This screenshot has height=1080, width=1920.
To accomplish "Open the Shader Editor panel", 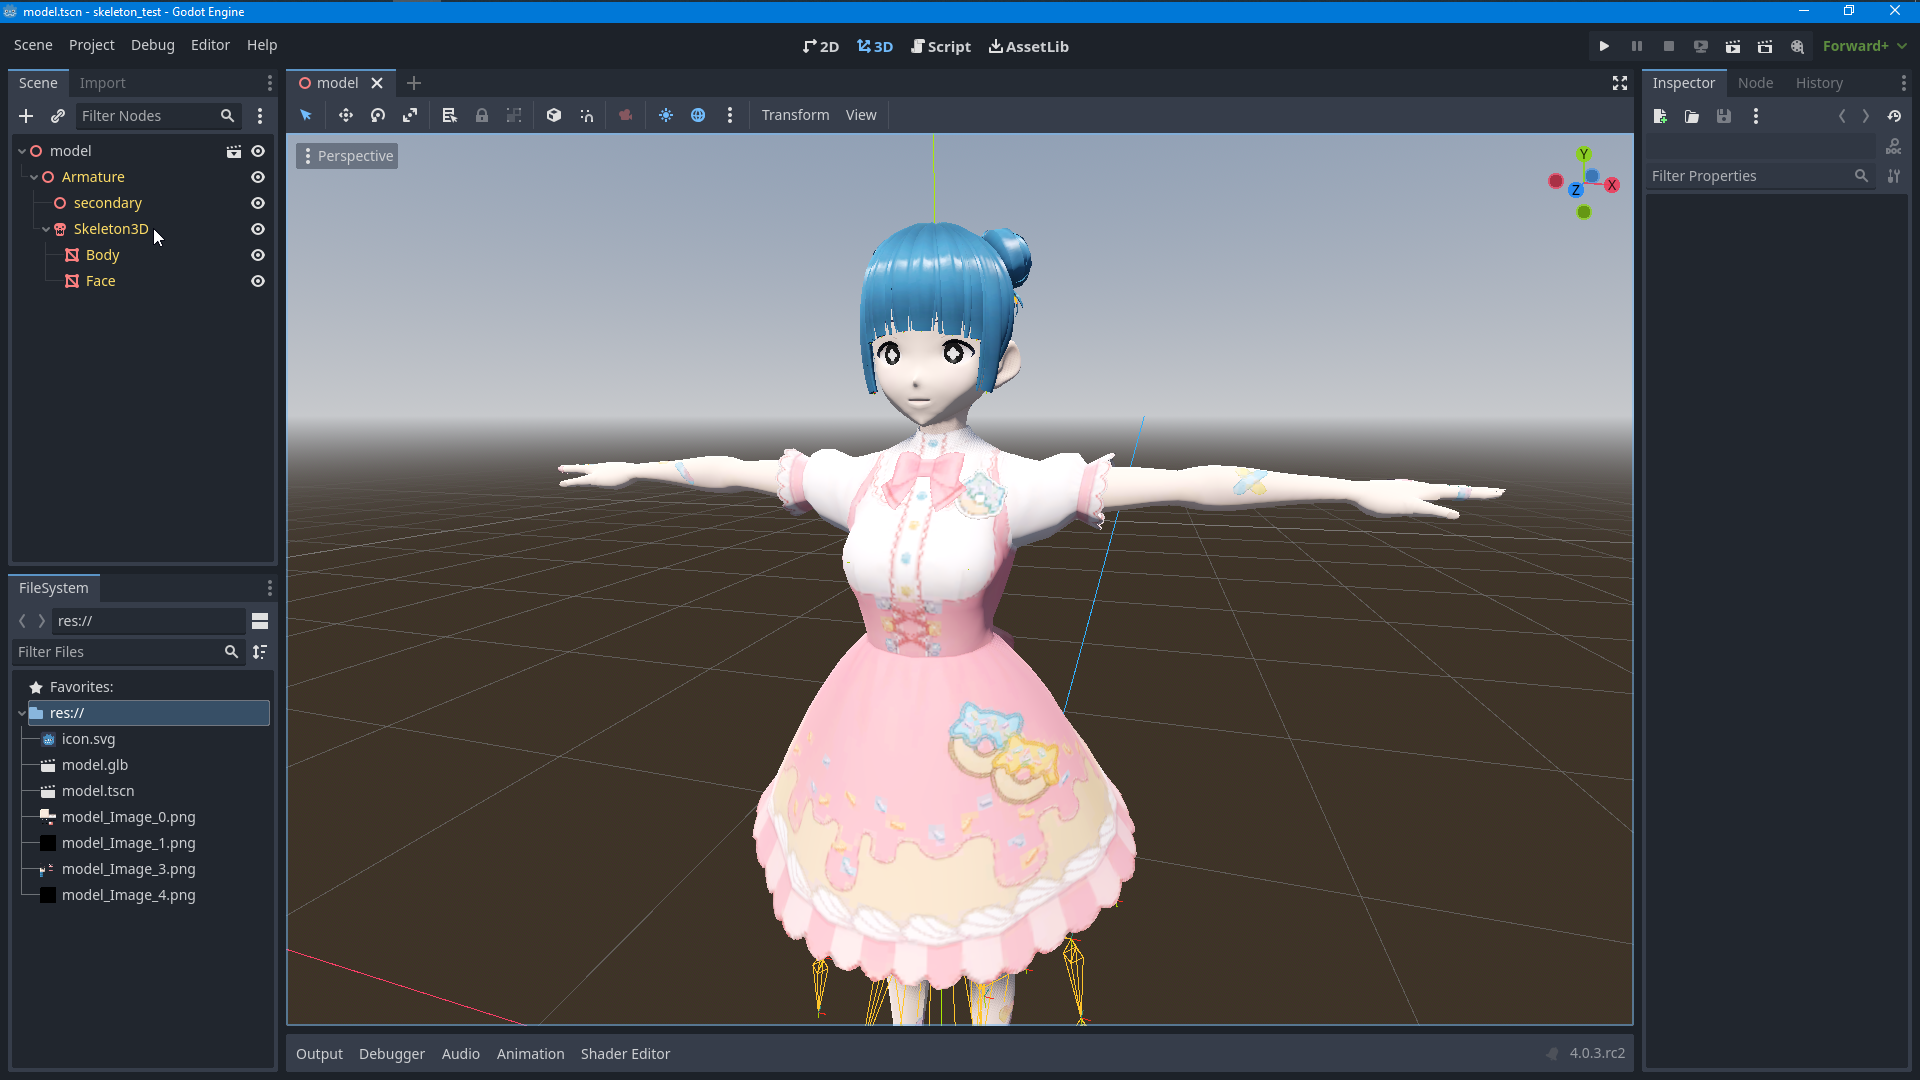I will point(625,1053).
